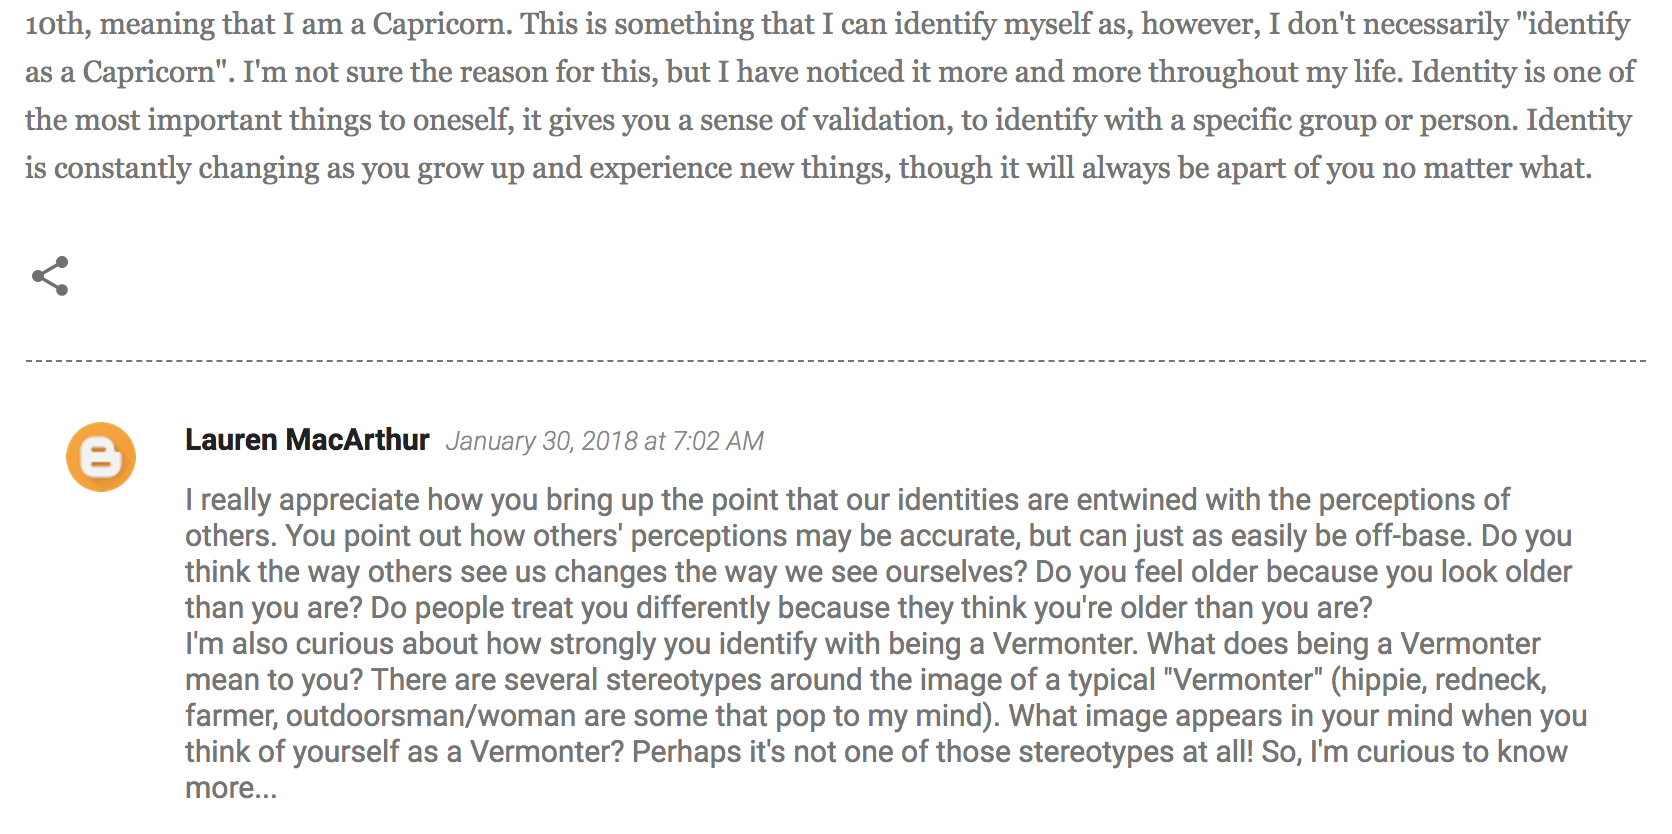Screen dimensions: 1672x834
Task: Click the orange Blogger avatar icon
Action: [x=101, y=457]
